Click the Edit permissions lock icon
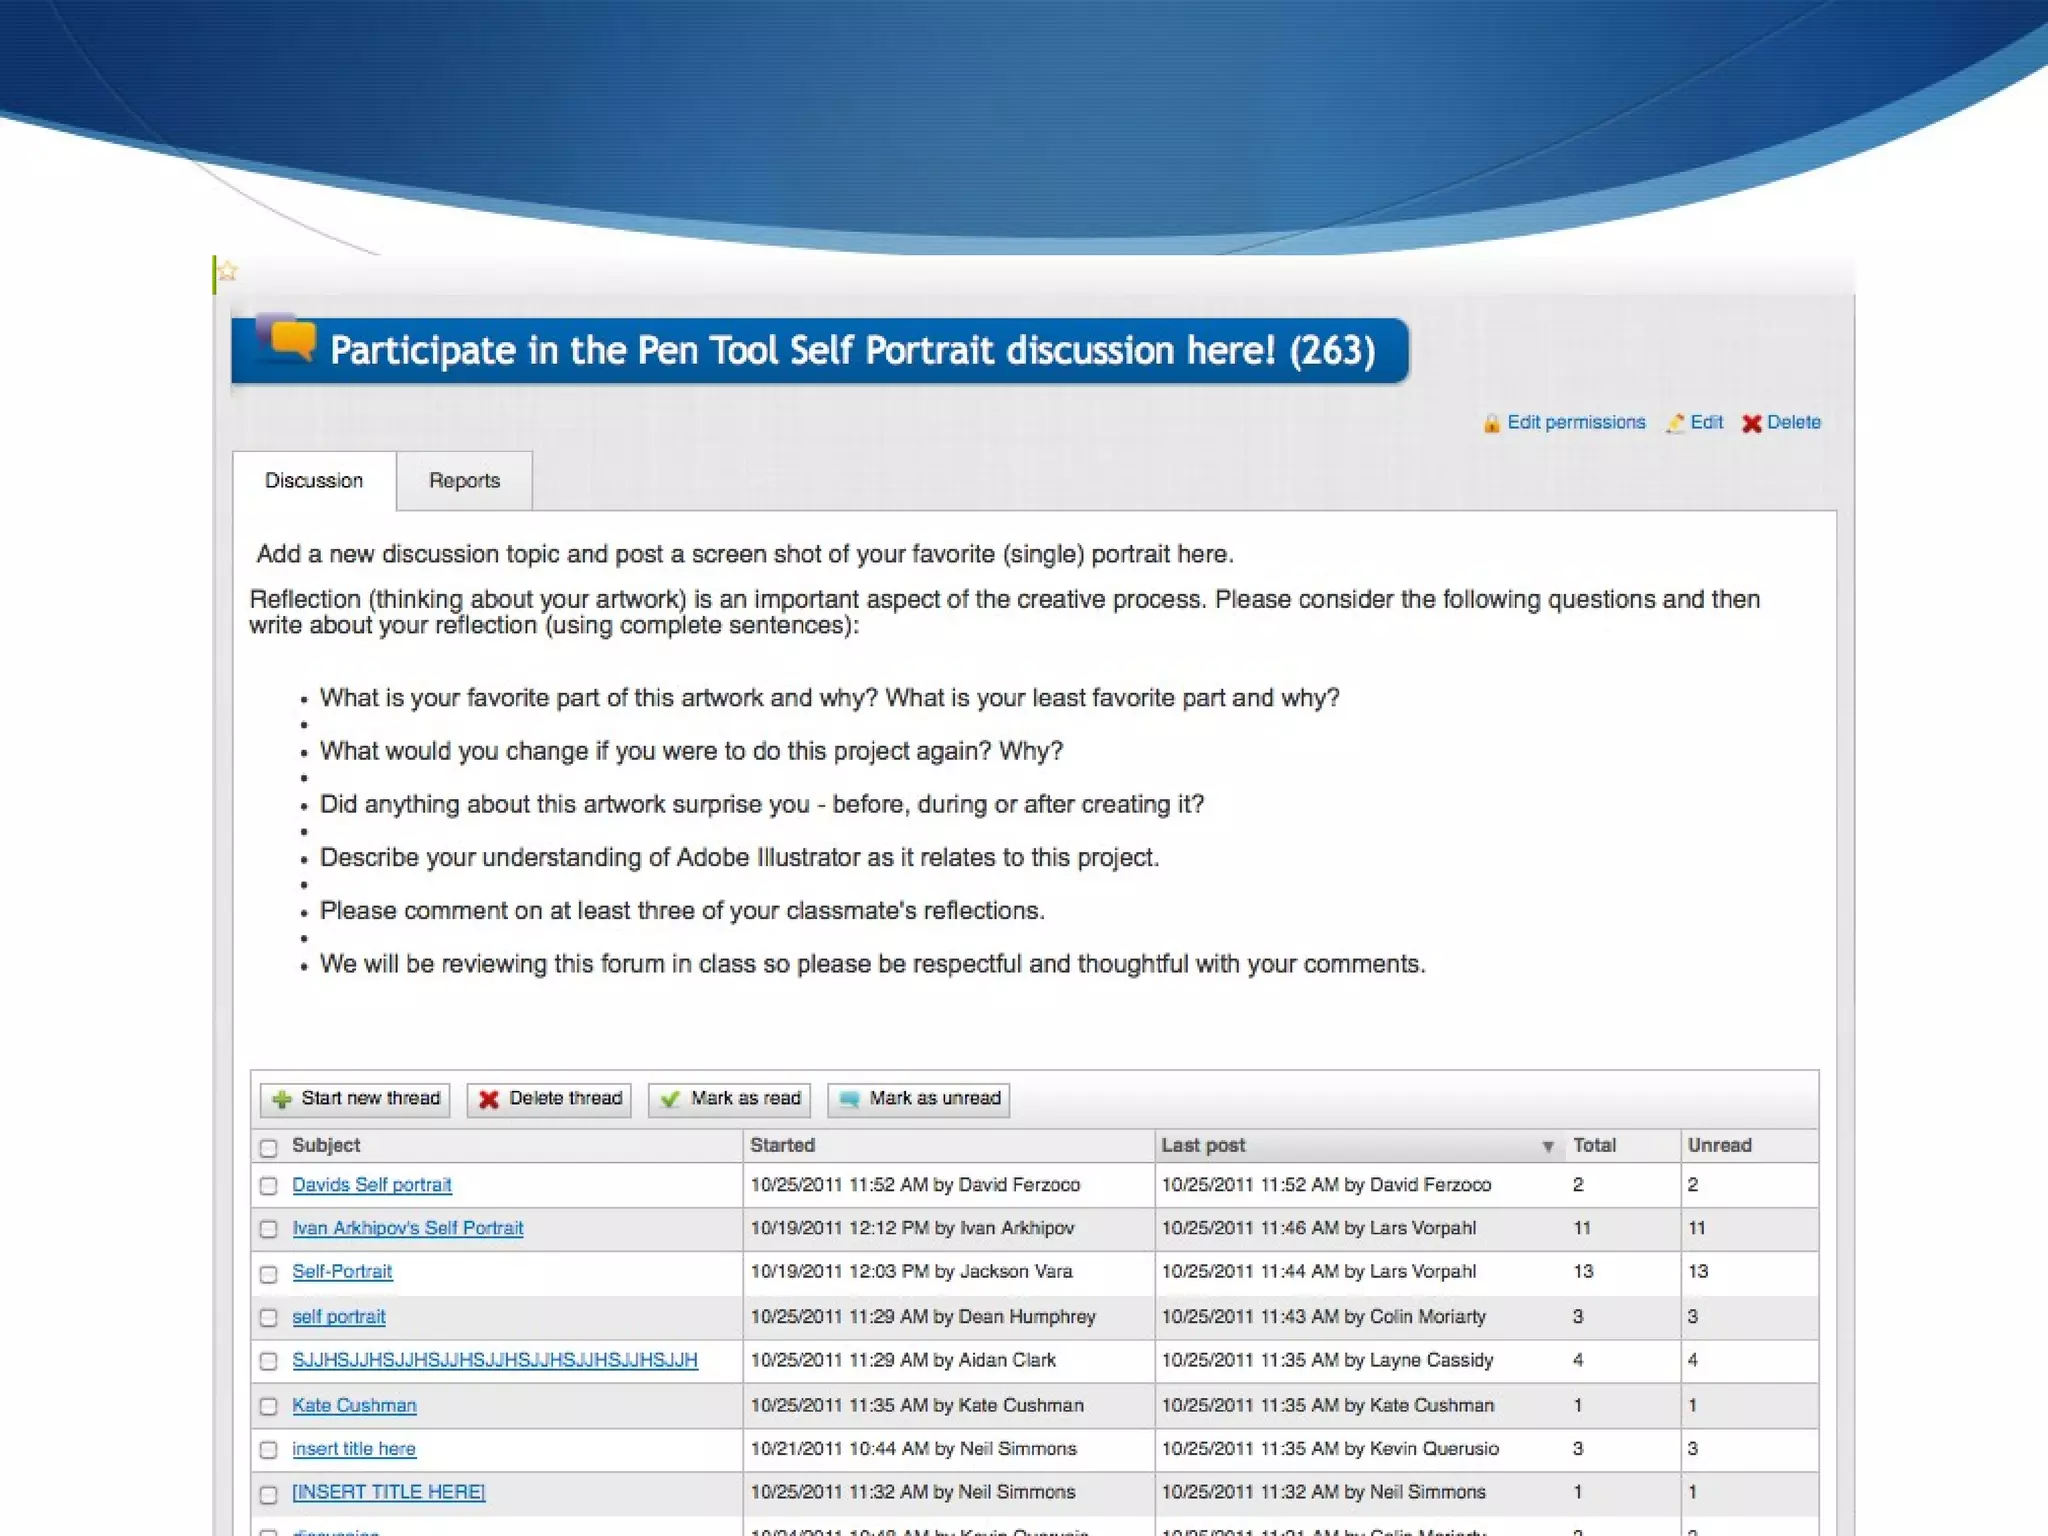The width and height of the screenshot is (2048, 1536). coord(1491,423)
